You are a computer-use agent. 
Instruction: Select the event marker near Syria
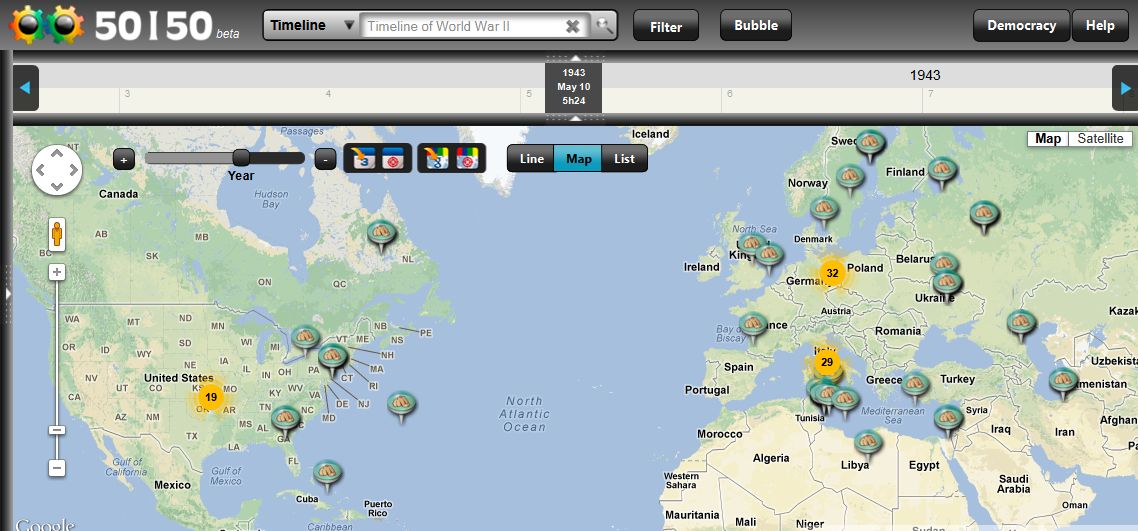tap(948, 417)
